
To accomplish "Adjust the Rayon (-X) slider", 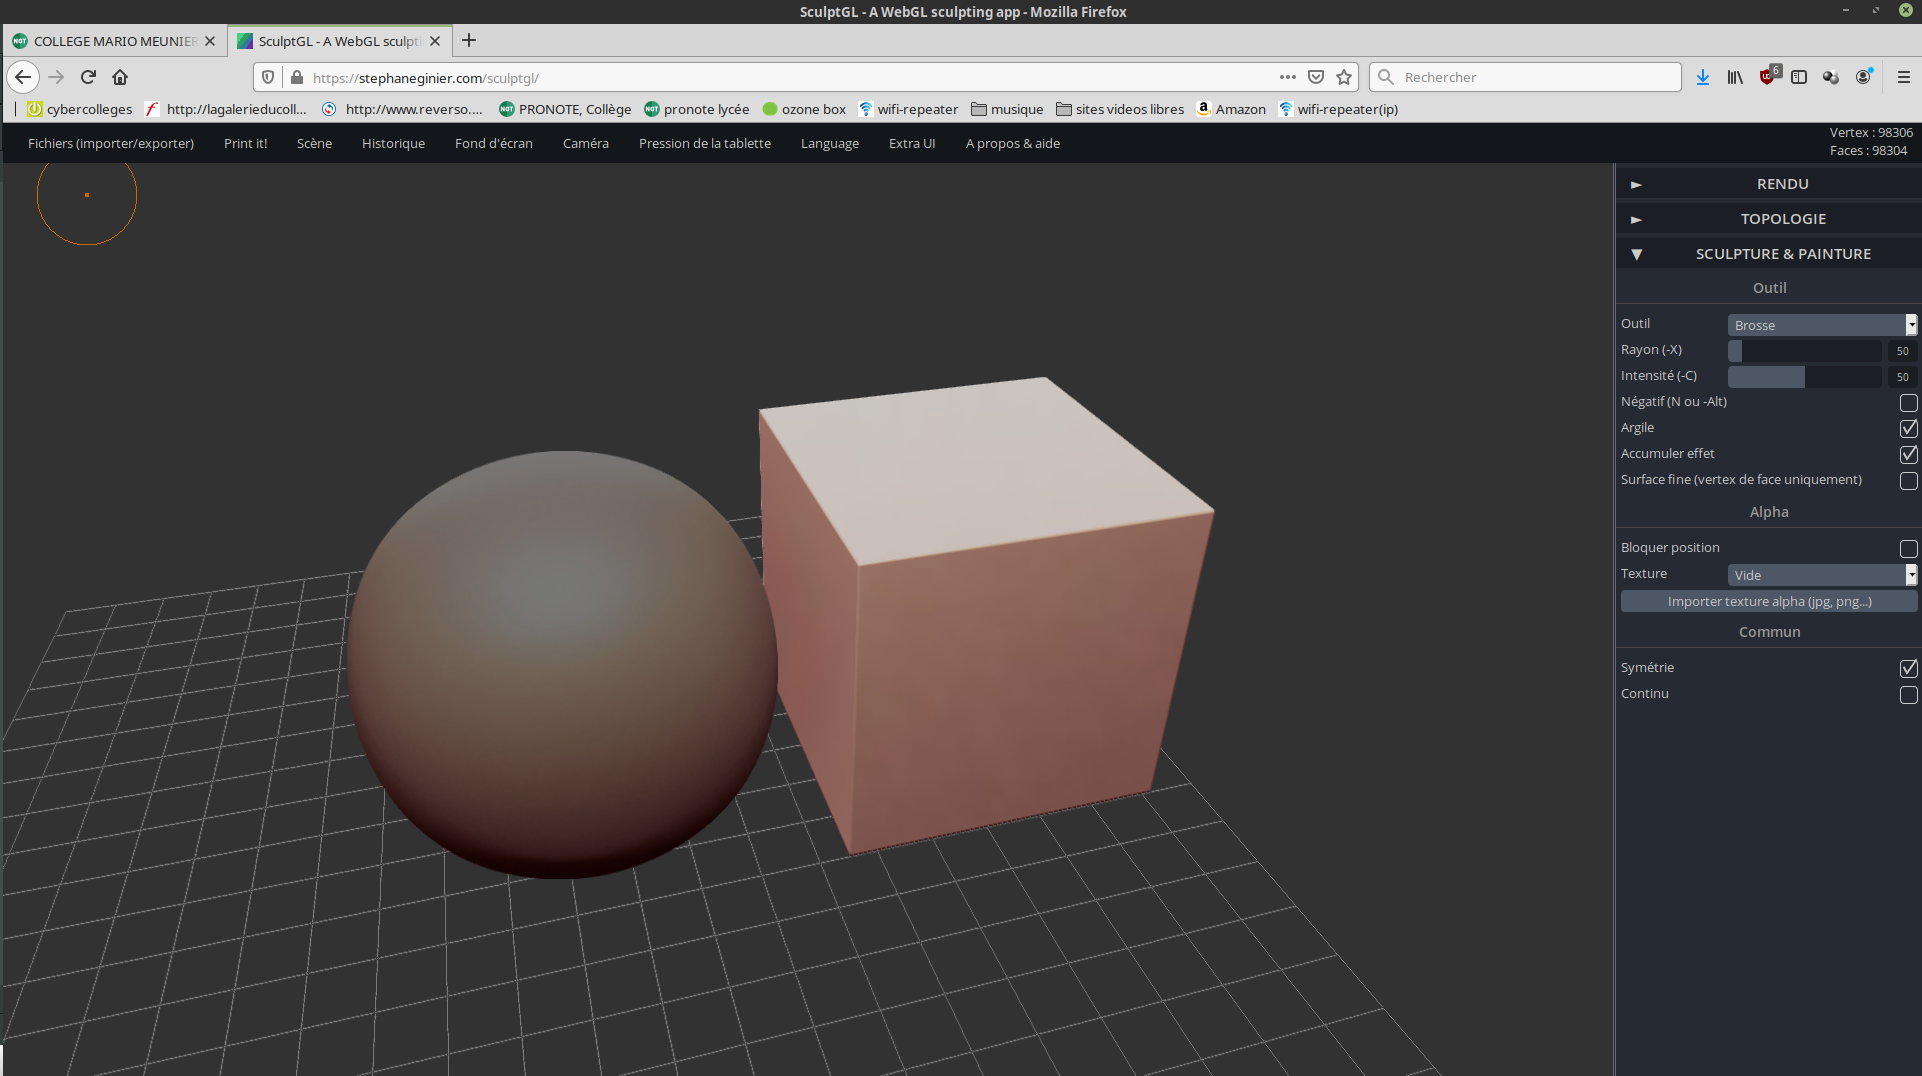I will coord(1805,350).
